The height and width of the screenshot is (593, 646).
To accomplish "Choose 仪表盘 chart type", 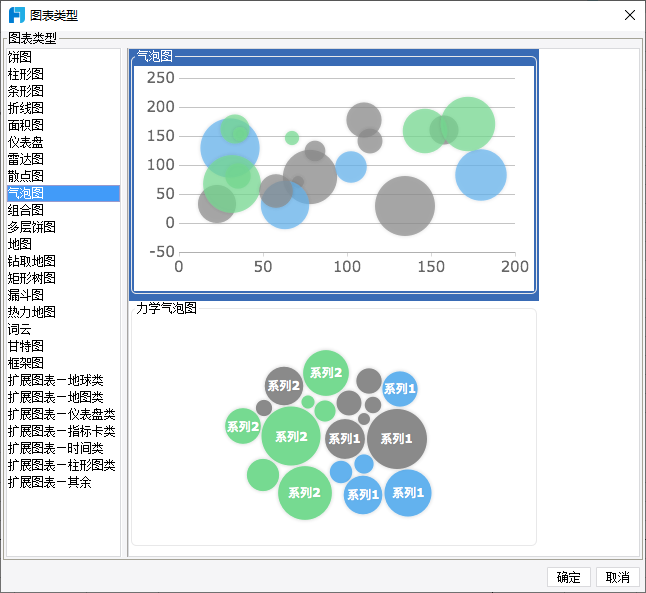I will click(63, 142).
